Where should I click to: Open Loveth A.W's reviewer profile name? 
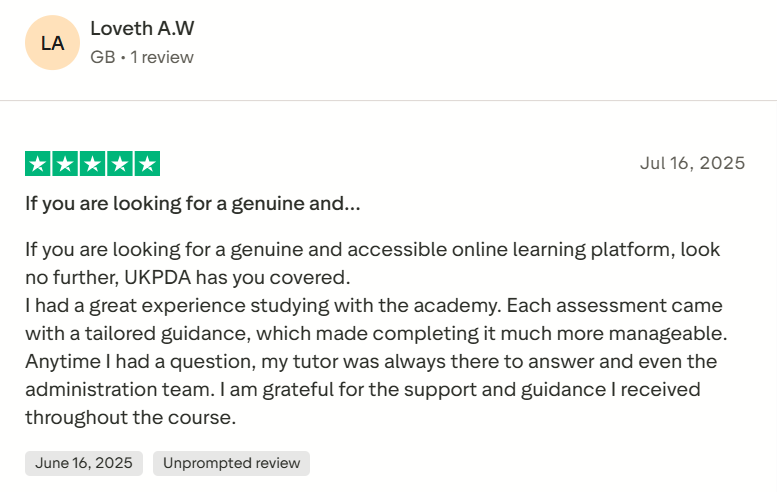pyautogui.click(x=142, y=29)
